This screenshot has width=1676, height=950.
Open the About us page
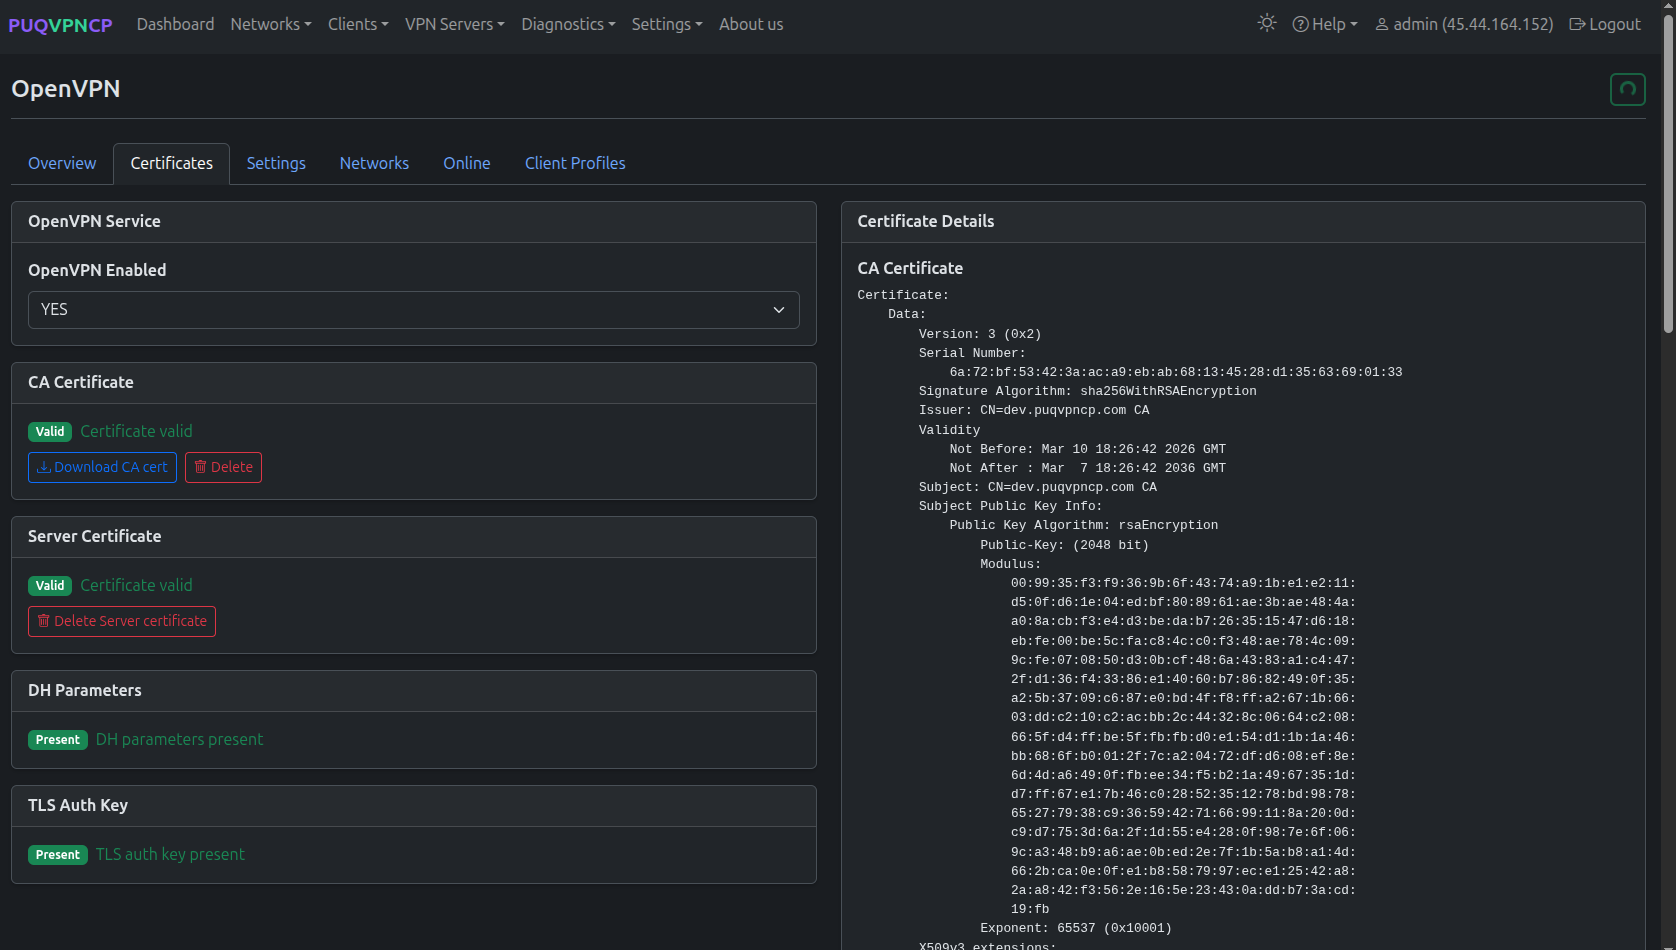tap(751, 24)
